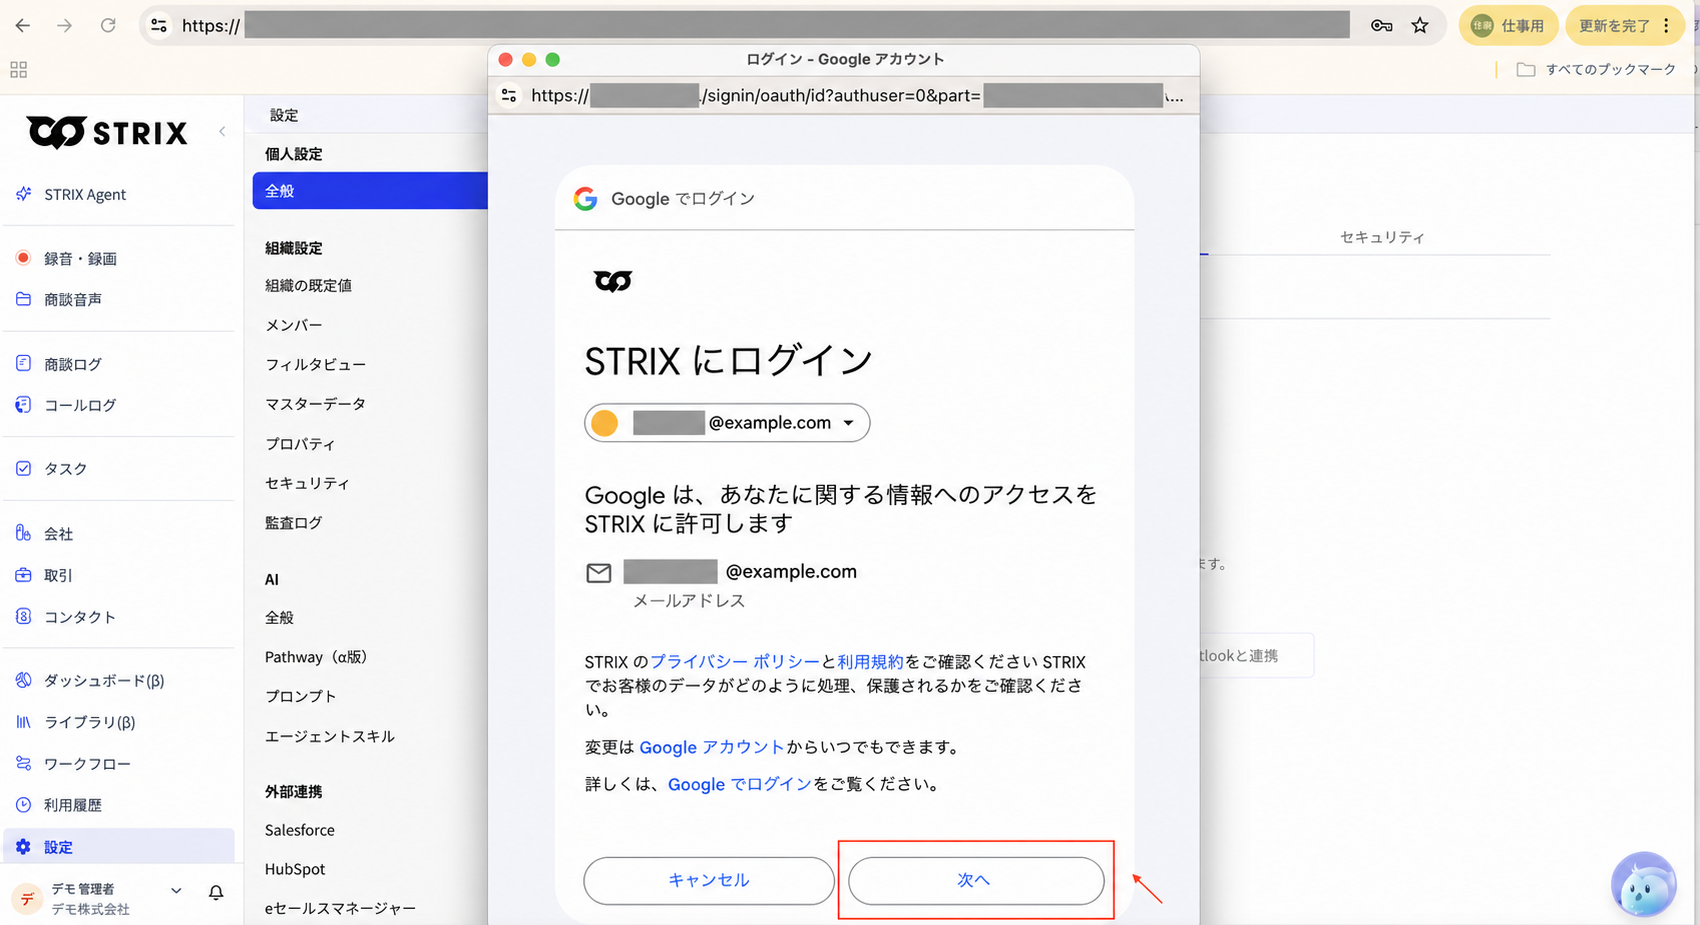Open エージェントスキル settings

pyautogui.click(x=330, y=736)
